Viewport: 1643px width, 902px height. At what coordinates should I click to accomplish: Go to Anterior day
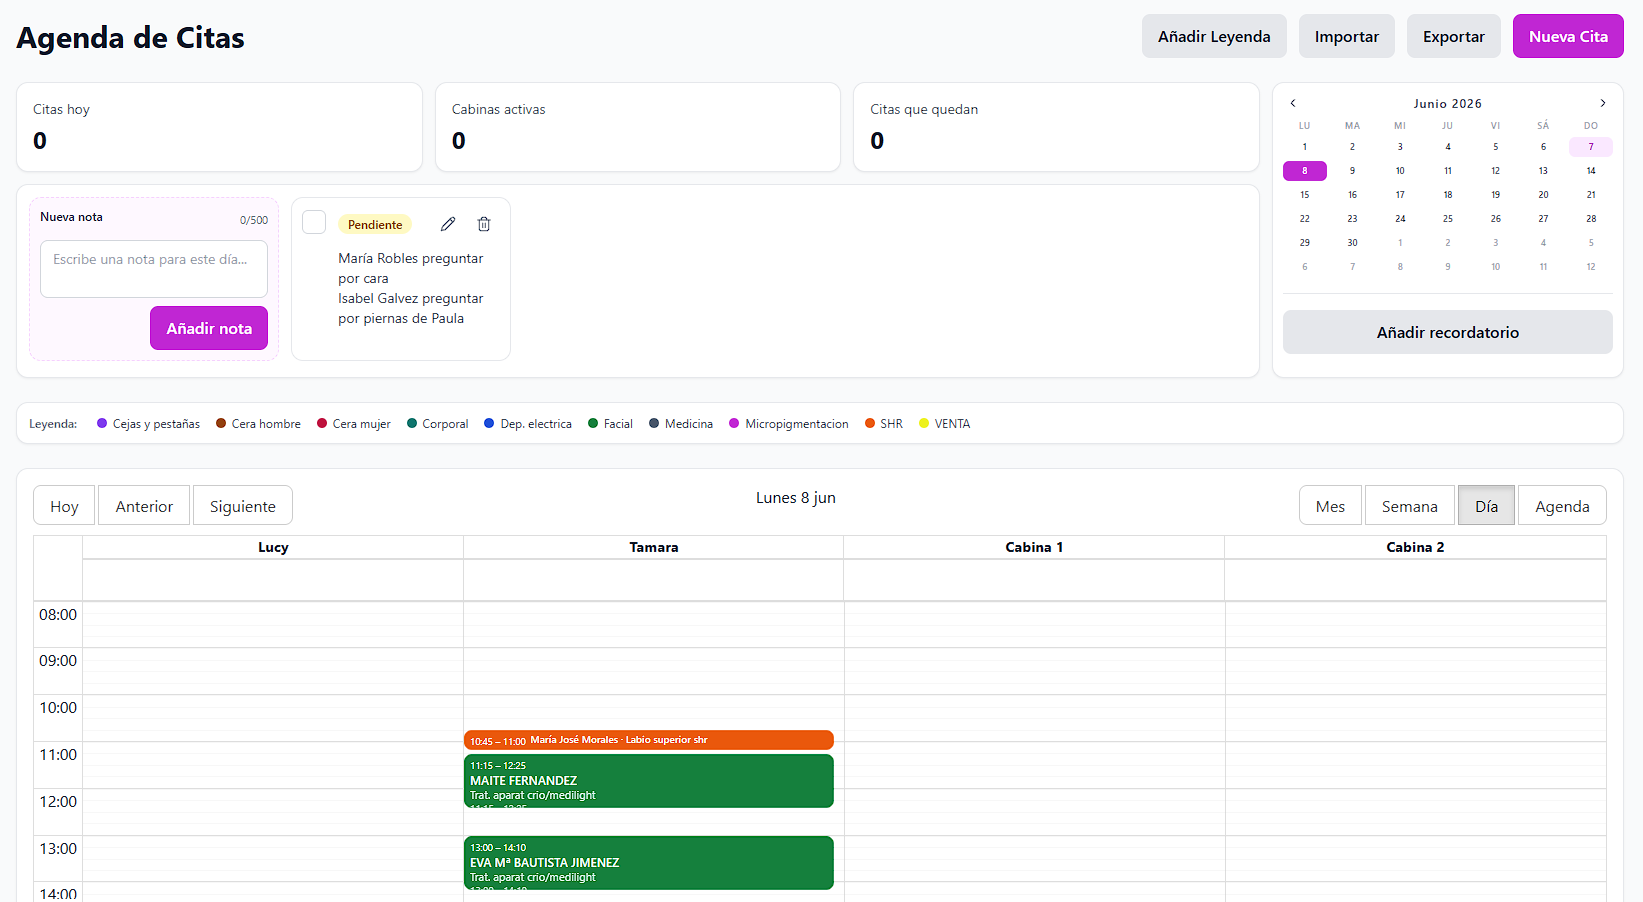(x=144, y=506)
